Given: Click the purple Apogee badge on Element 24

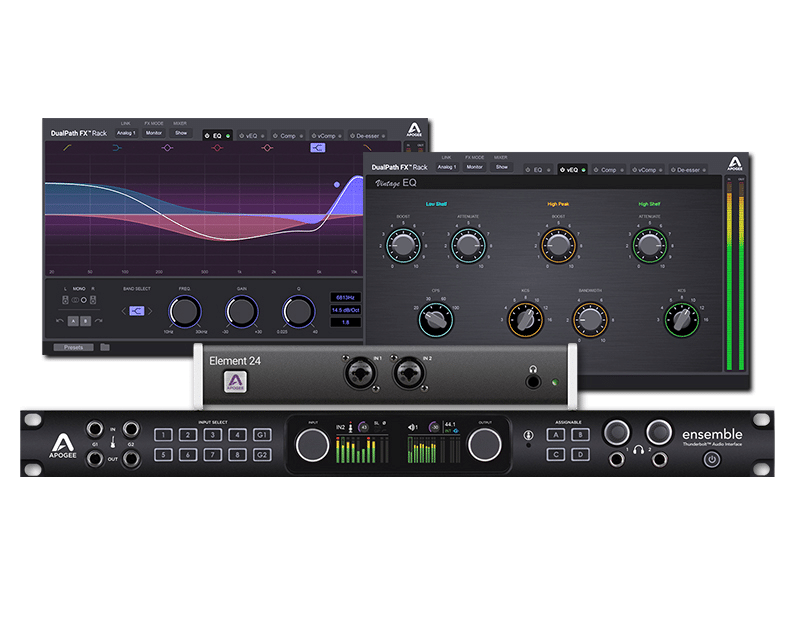Looking at the screenshot, I should click(x=235, y=382).
